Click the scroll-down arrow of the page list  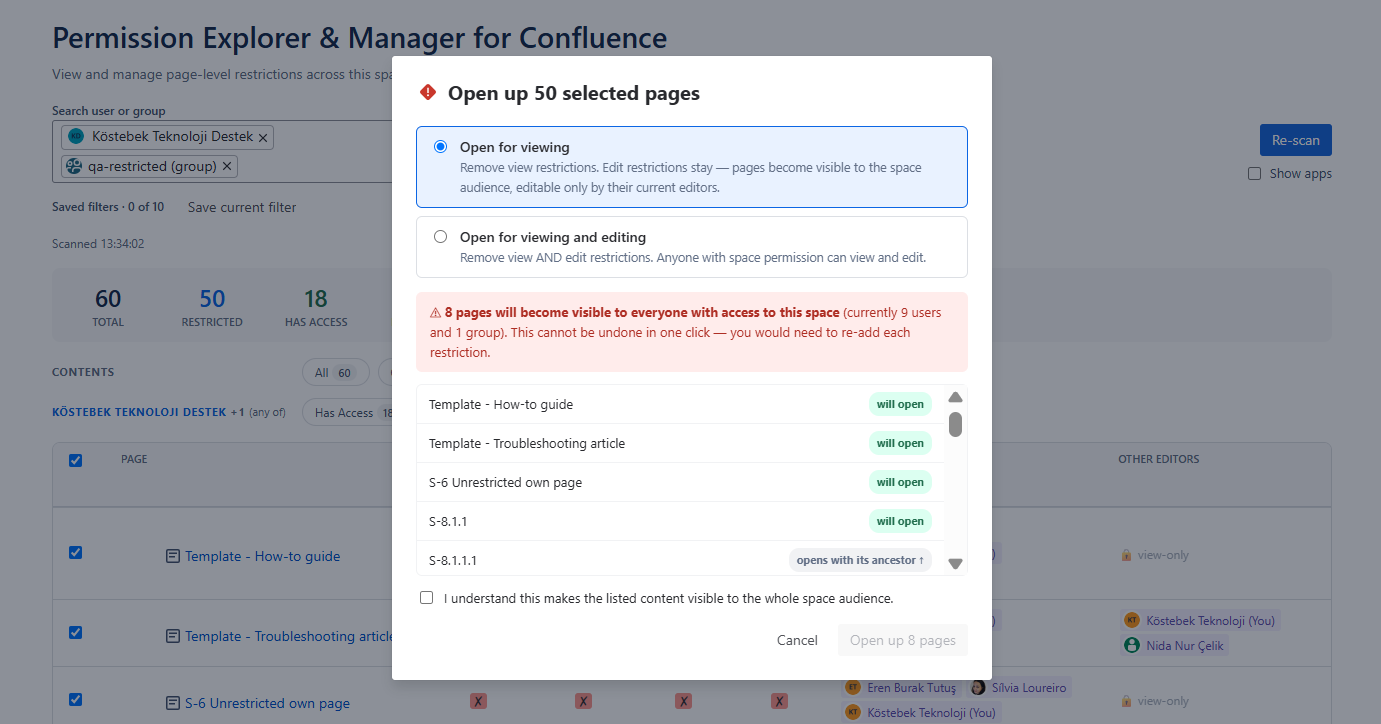[x=955, y=564]
